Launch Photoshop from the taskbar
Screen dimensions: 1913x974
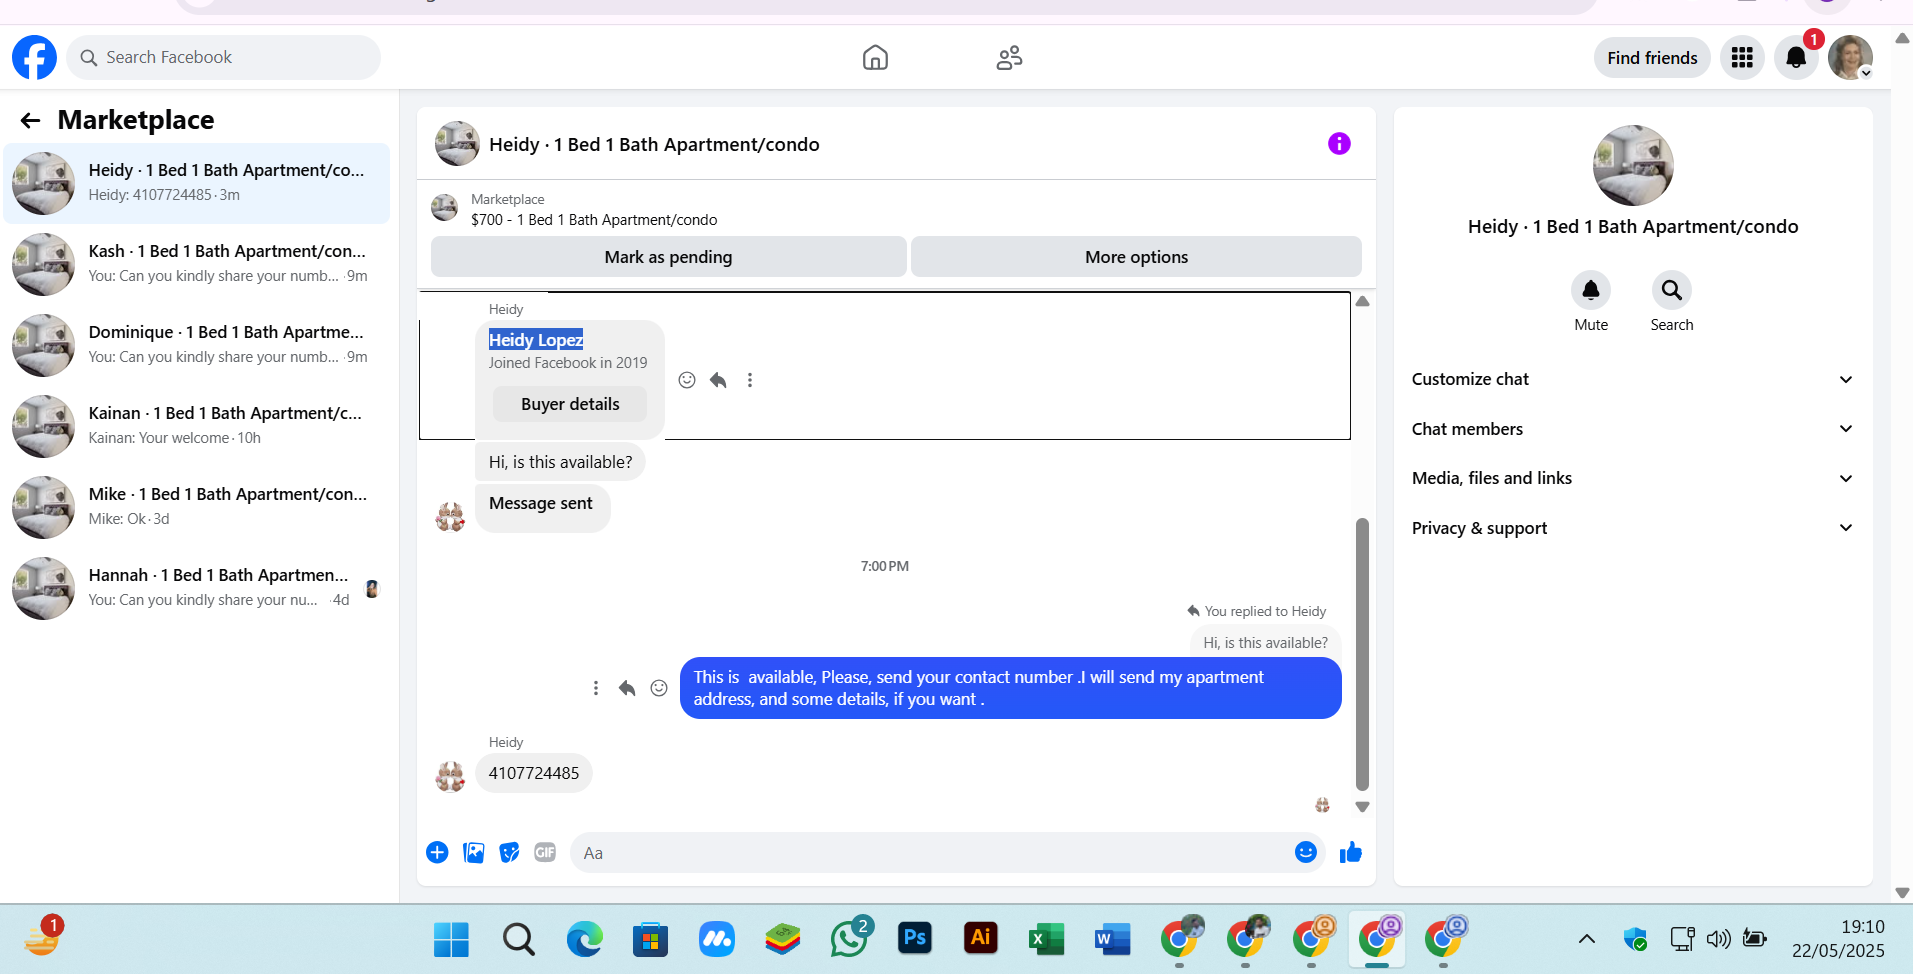tap(915, 938)
